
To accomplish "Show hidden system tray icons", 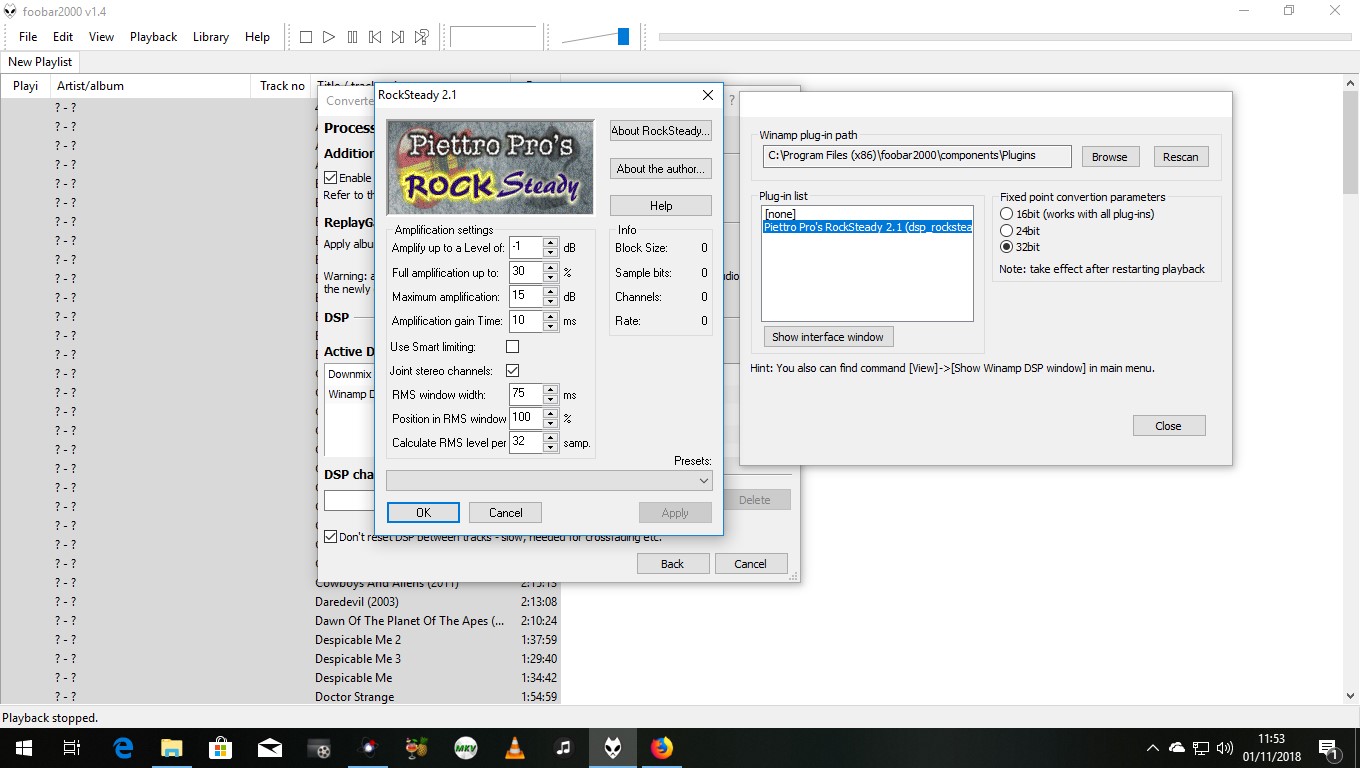I will click(x=1152, y=747).
